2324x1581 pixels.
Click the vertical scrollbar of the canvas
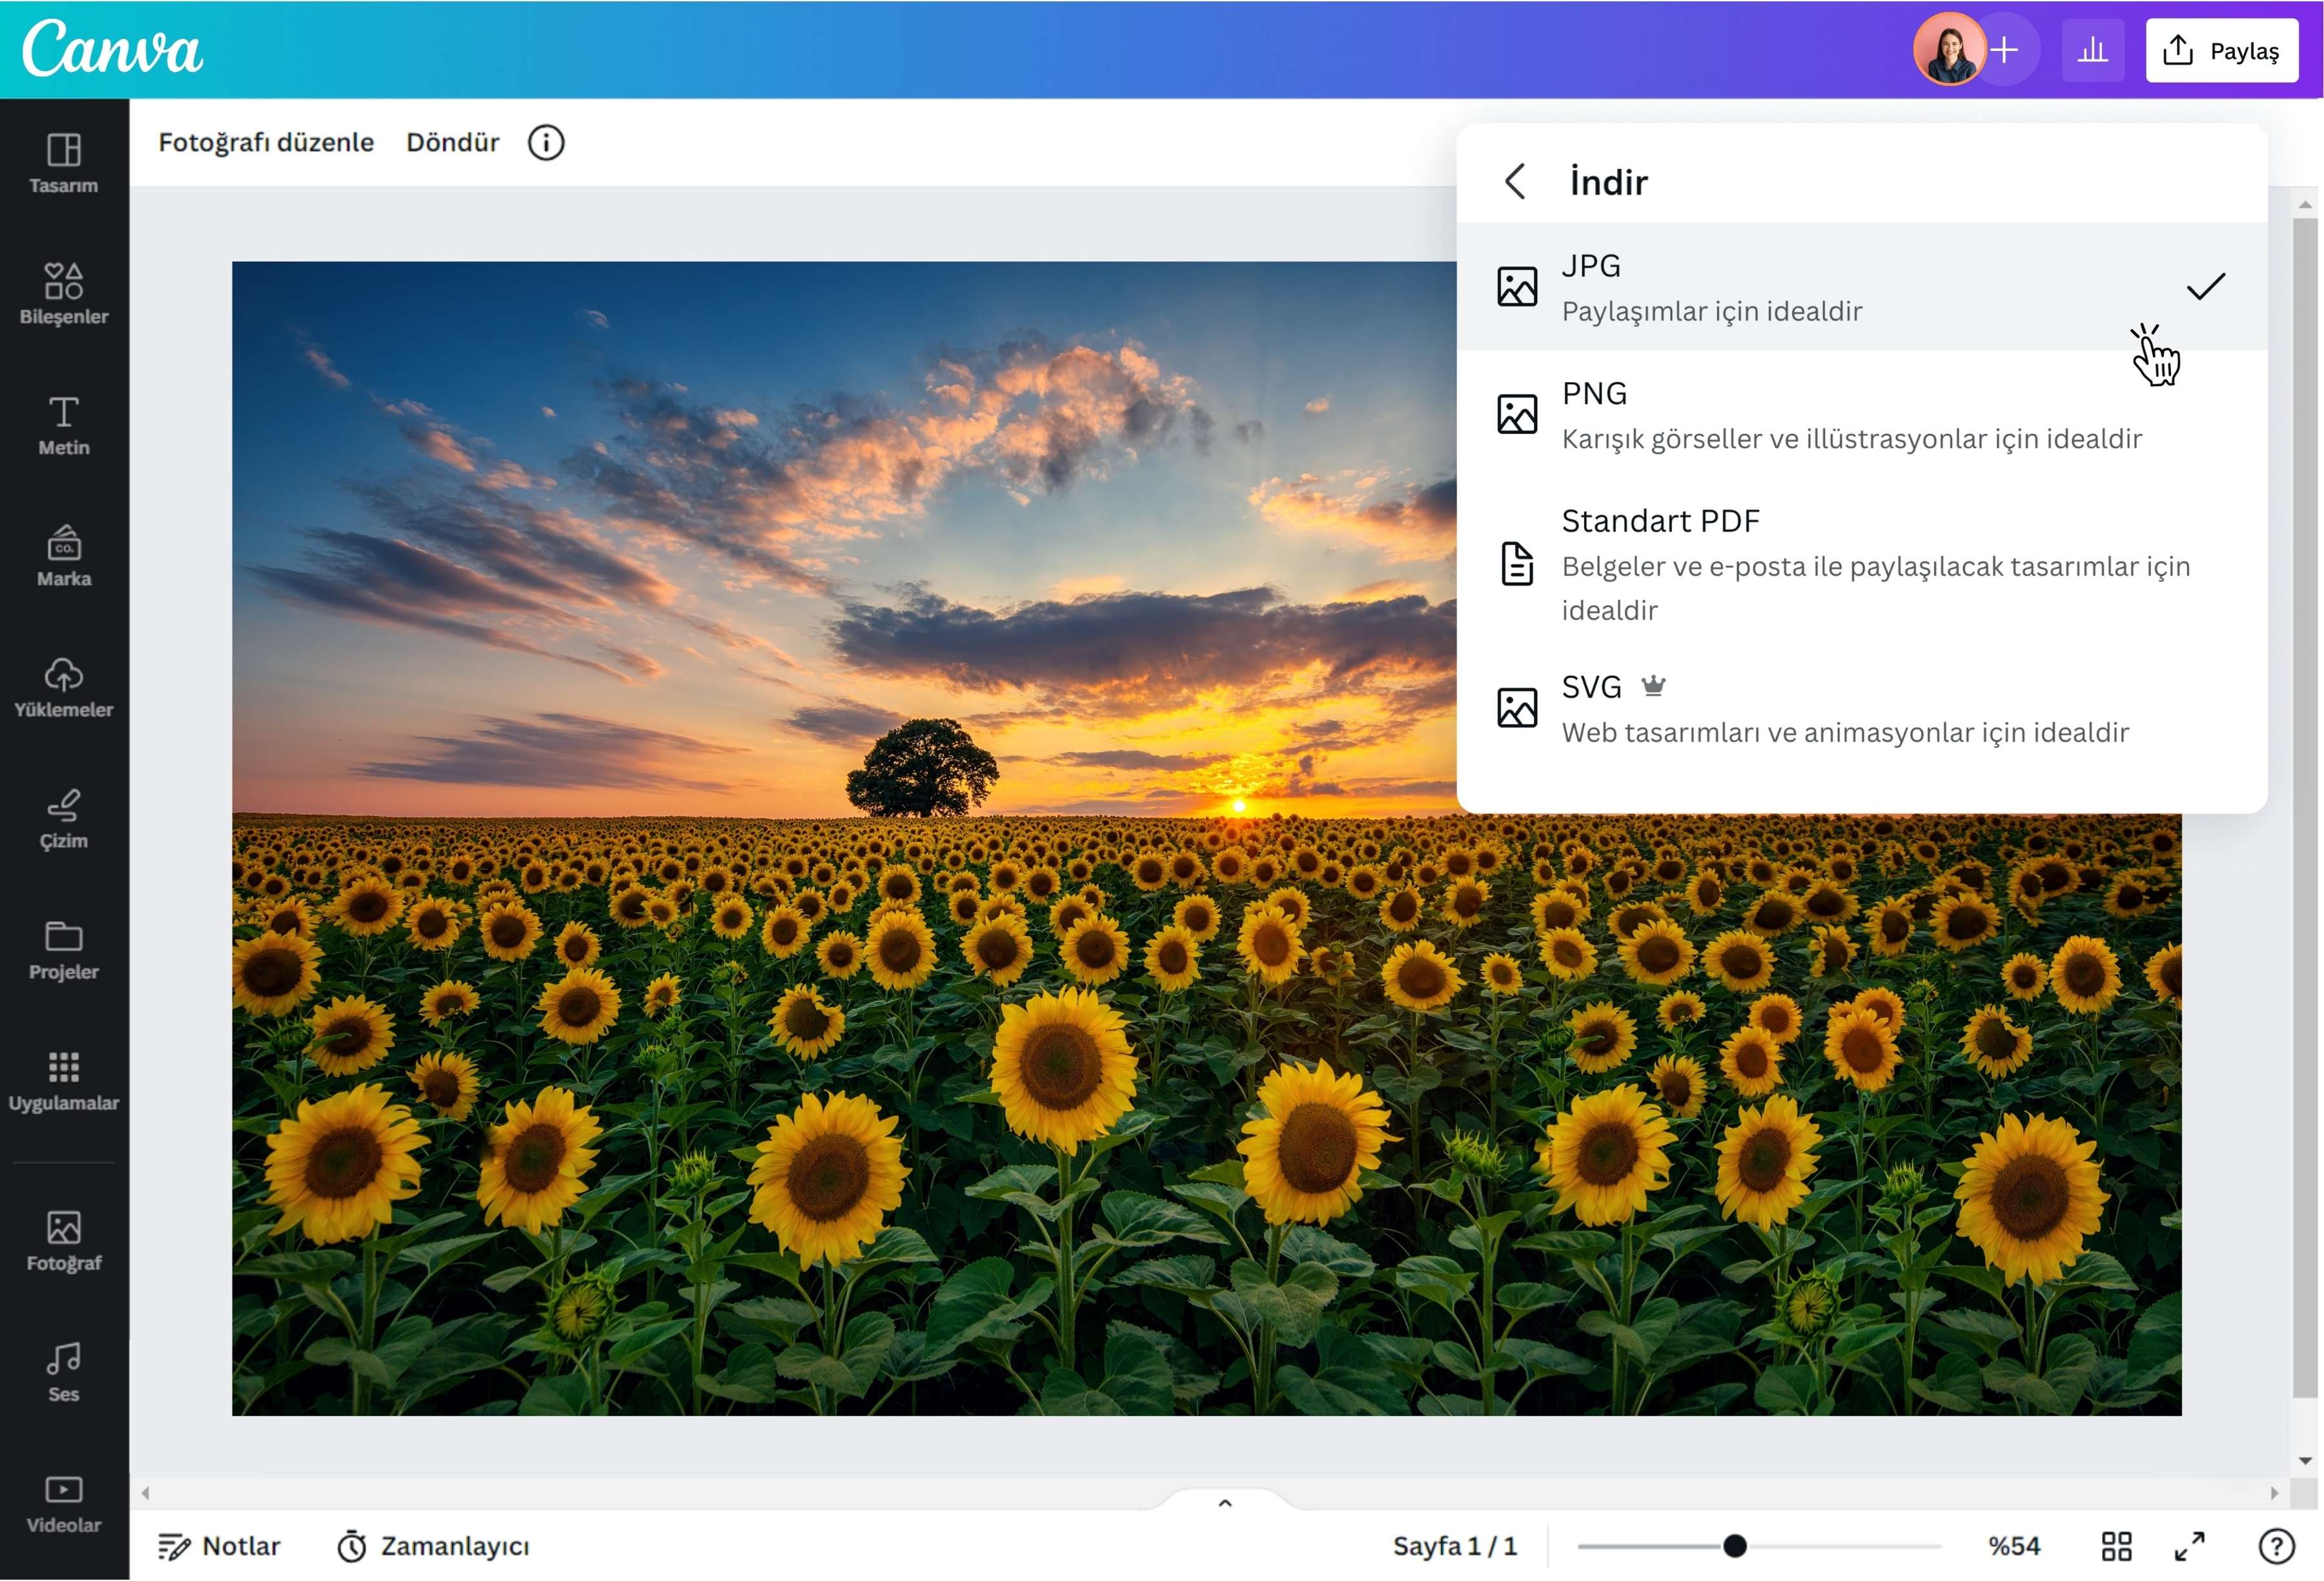pos(2305,808)
